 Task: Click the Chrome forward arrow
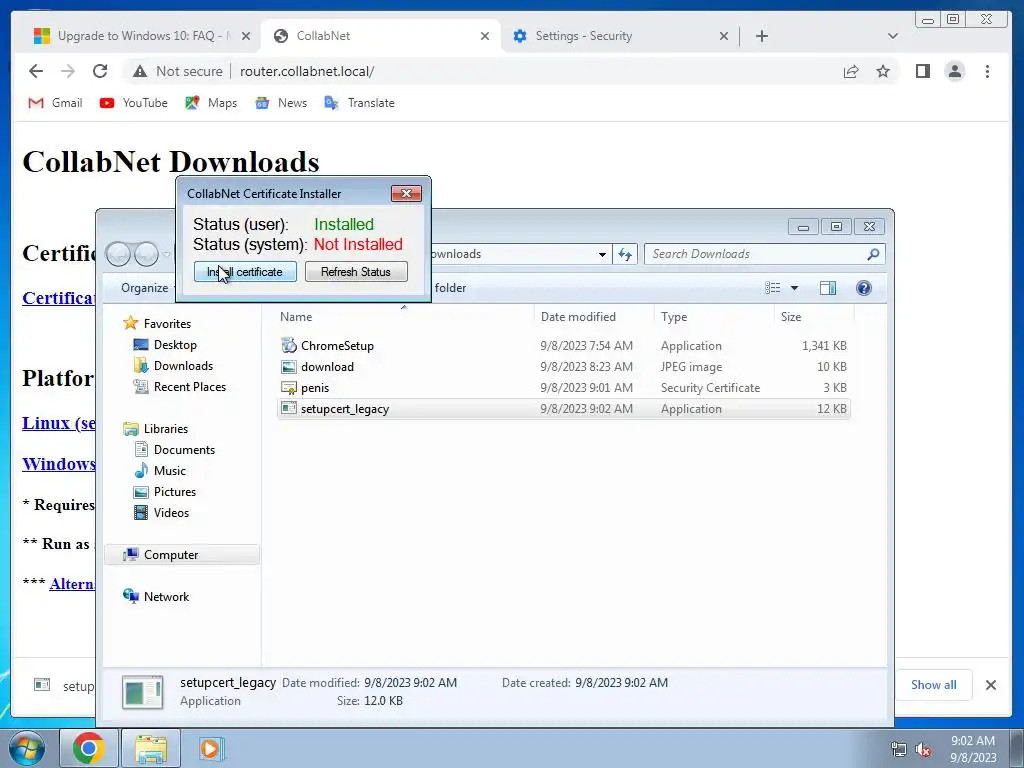68,71
